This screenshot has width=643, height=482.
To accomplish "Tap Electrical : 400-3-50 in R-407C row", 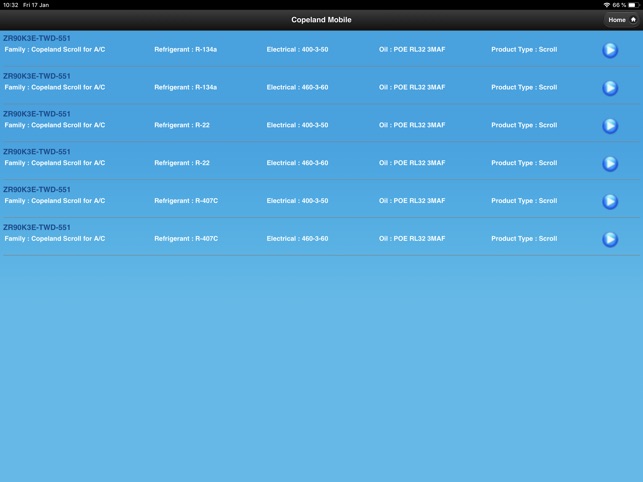I will point(297,201).
